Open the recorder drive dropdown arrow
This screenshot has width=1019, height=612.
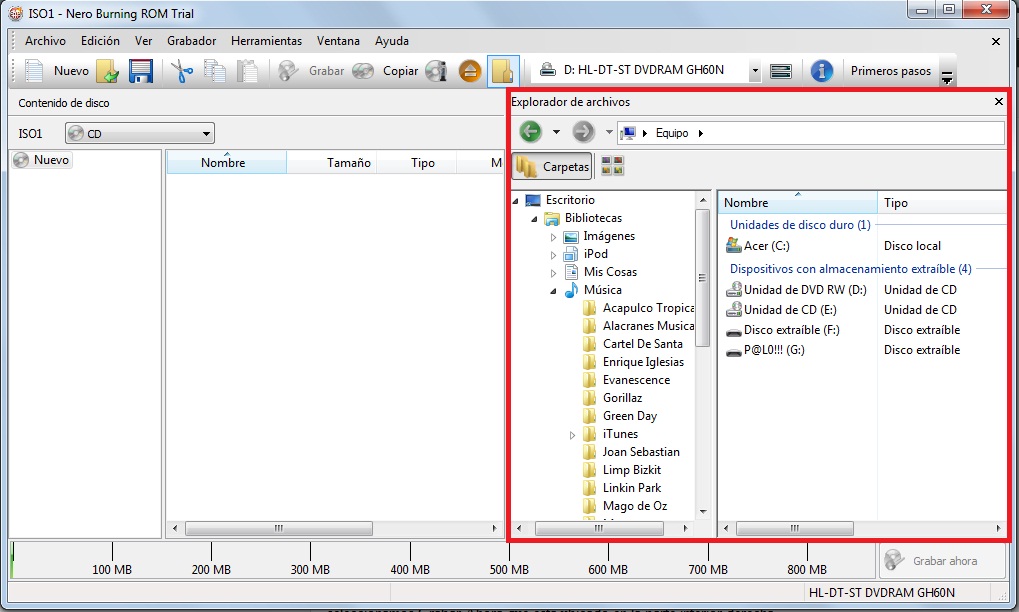point(755,70)
